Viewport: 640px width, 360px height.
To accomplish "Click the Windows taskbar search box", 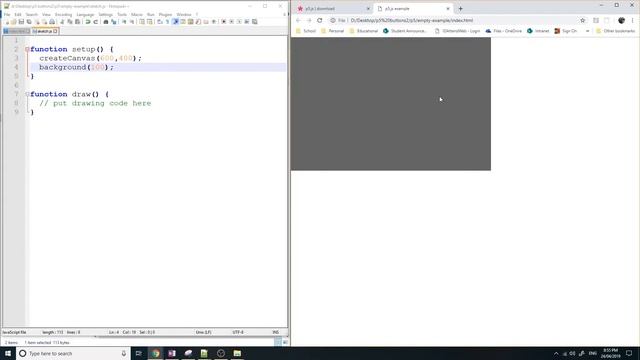I will coord(73,353).
